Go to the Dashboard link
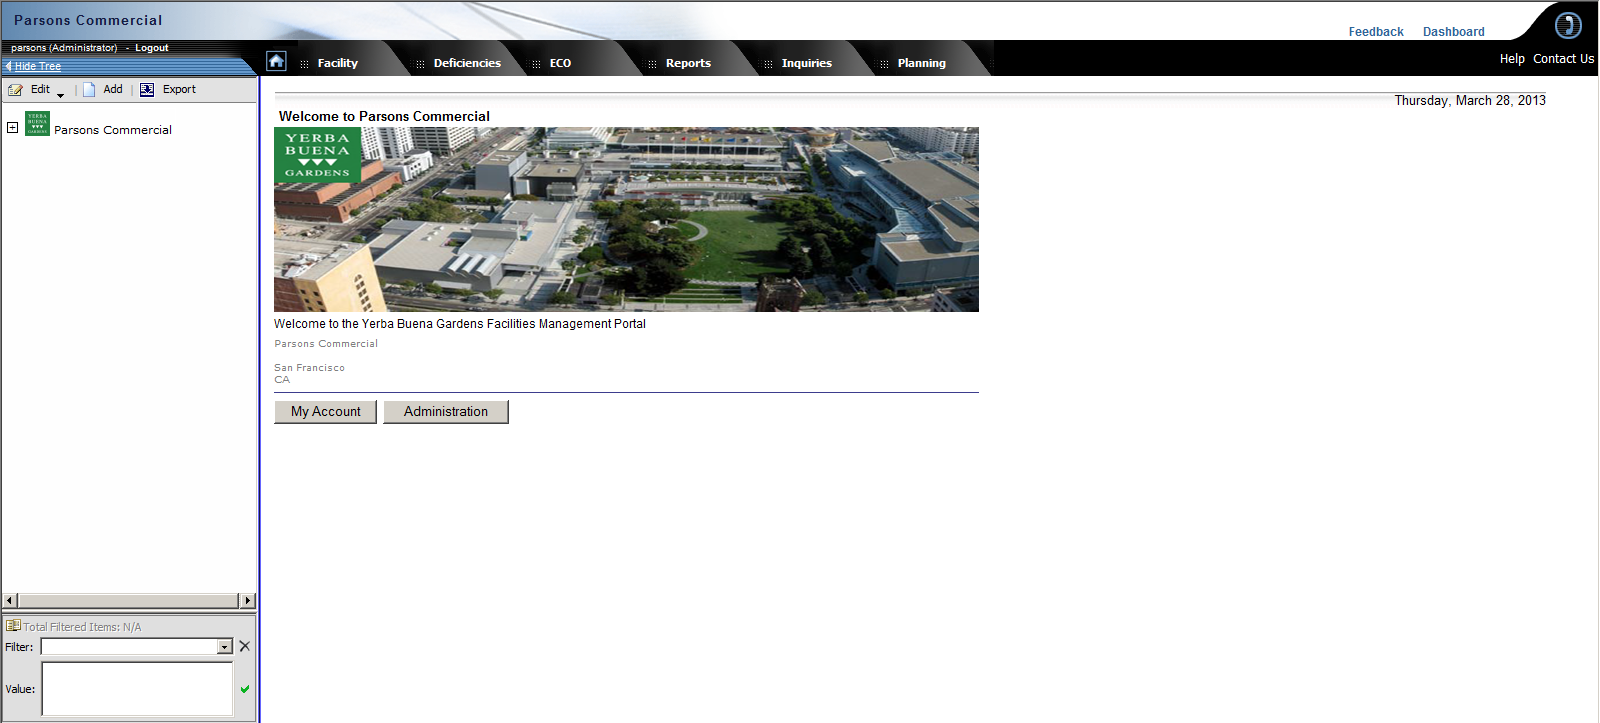The image size is (1600, 723). (1453, 32)
